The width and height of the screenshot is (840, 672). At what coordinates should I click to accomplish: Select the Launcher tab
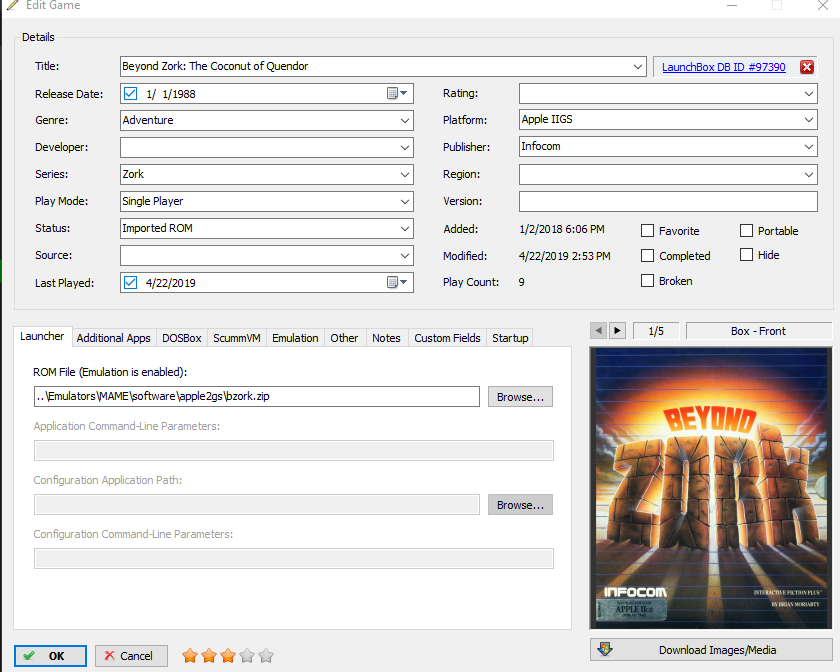click(x=42, y=337)
